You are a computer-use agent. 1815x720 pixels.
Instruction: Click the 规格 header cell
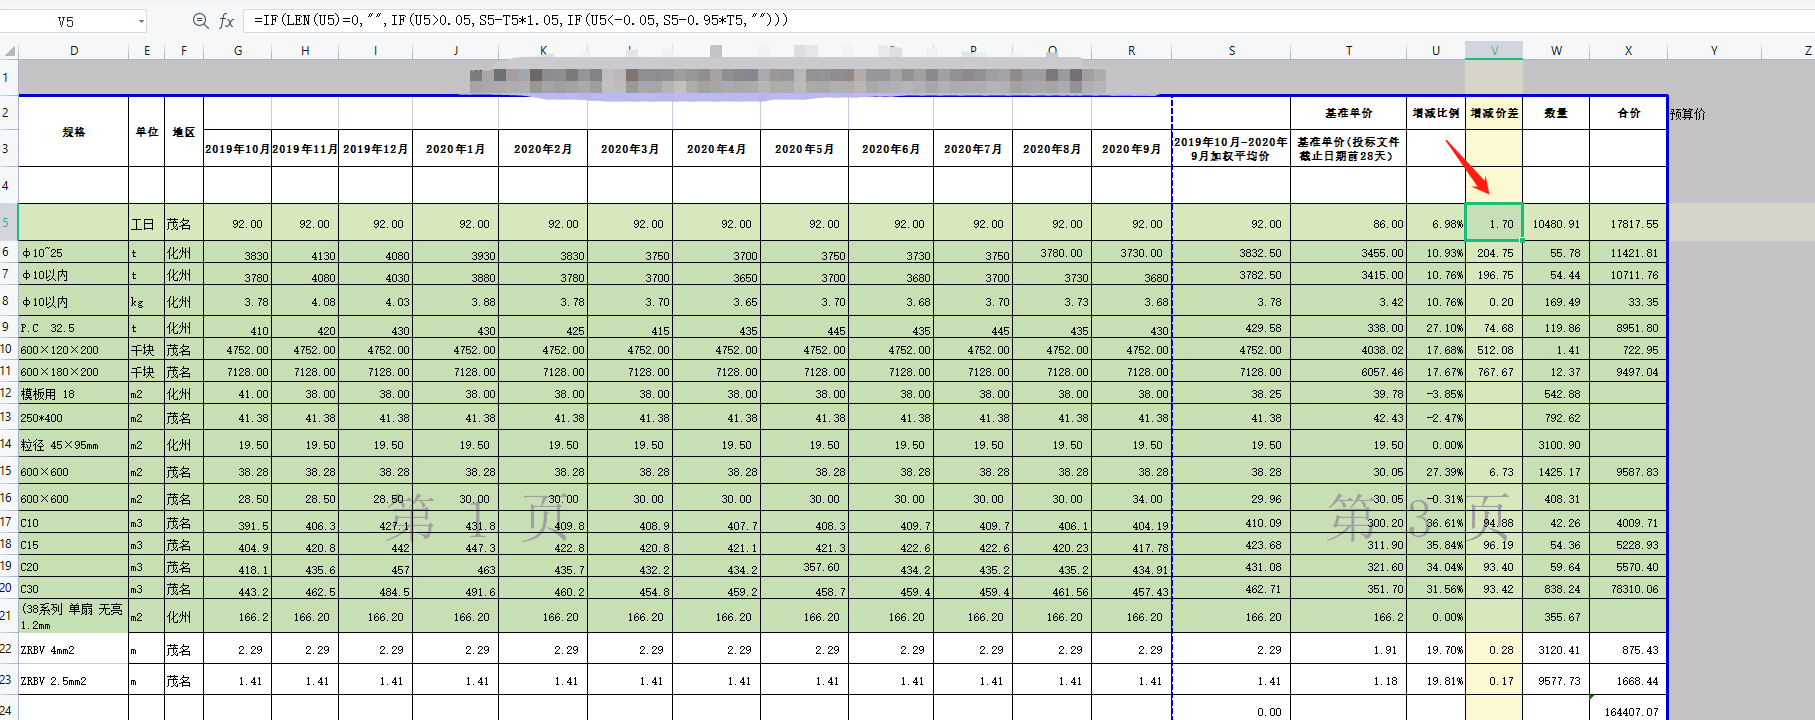[x=74, y=131]
